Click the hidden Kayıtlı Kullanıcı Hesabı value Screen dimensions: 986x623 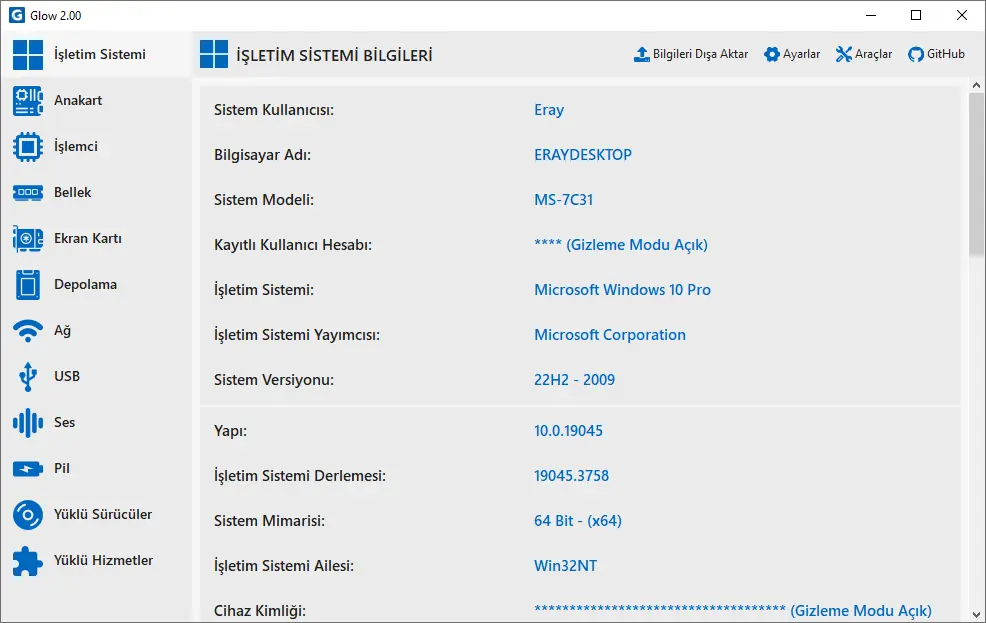click(621, 245)
